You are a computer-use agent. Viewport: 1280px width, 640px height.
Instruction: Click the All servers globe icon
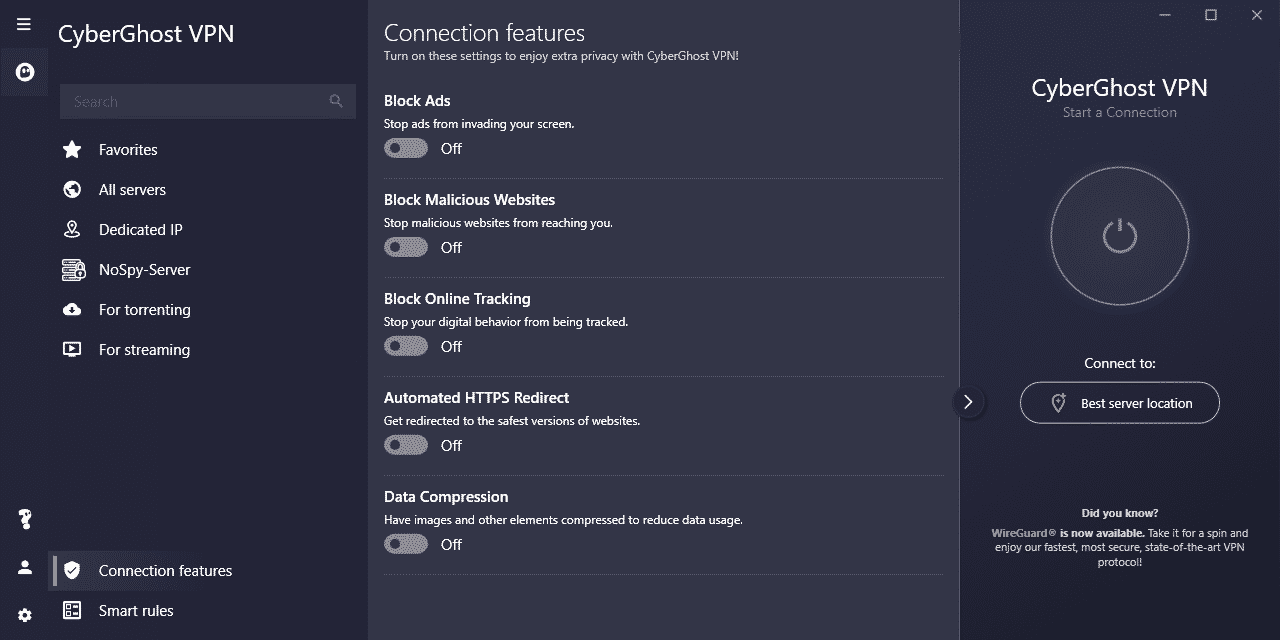71,189
